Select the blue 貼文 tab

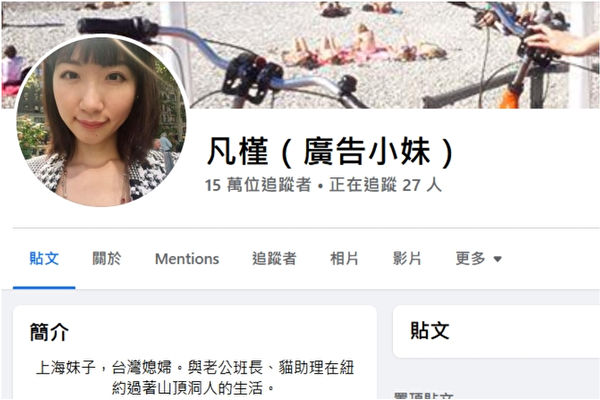tap(44, 259)
